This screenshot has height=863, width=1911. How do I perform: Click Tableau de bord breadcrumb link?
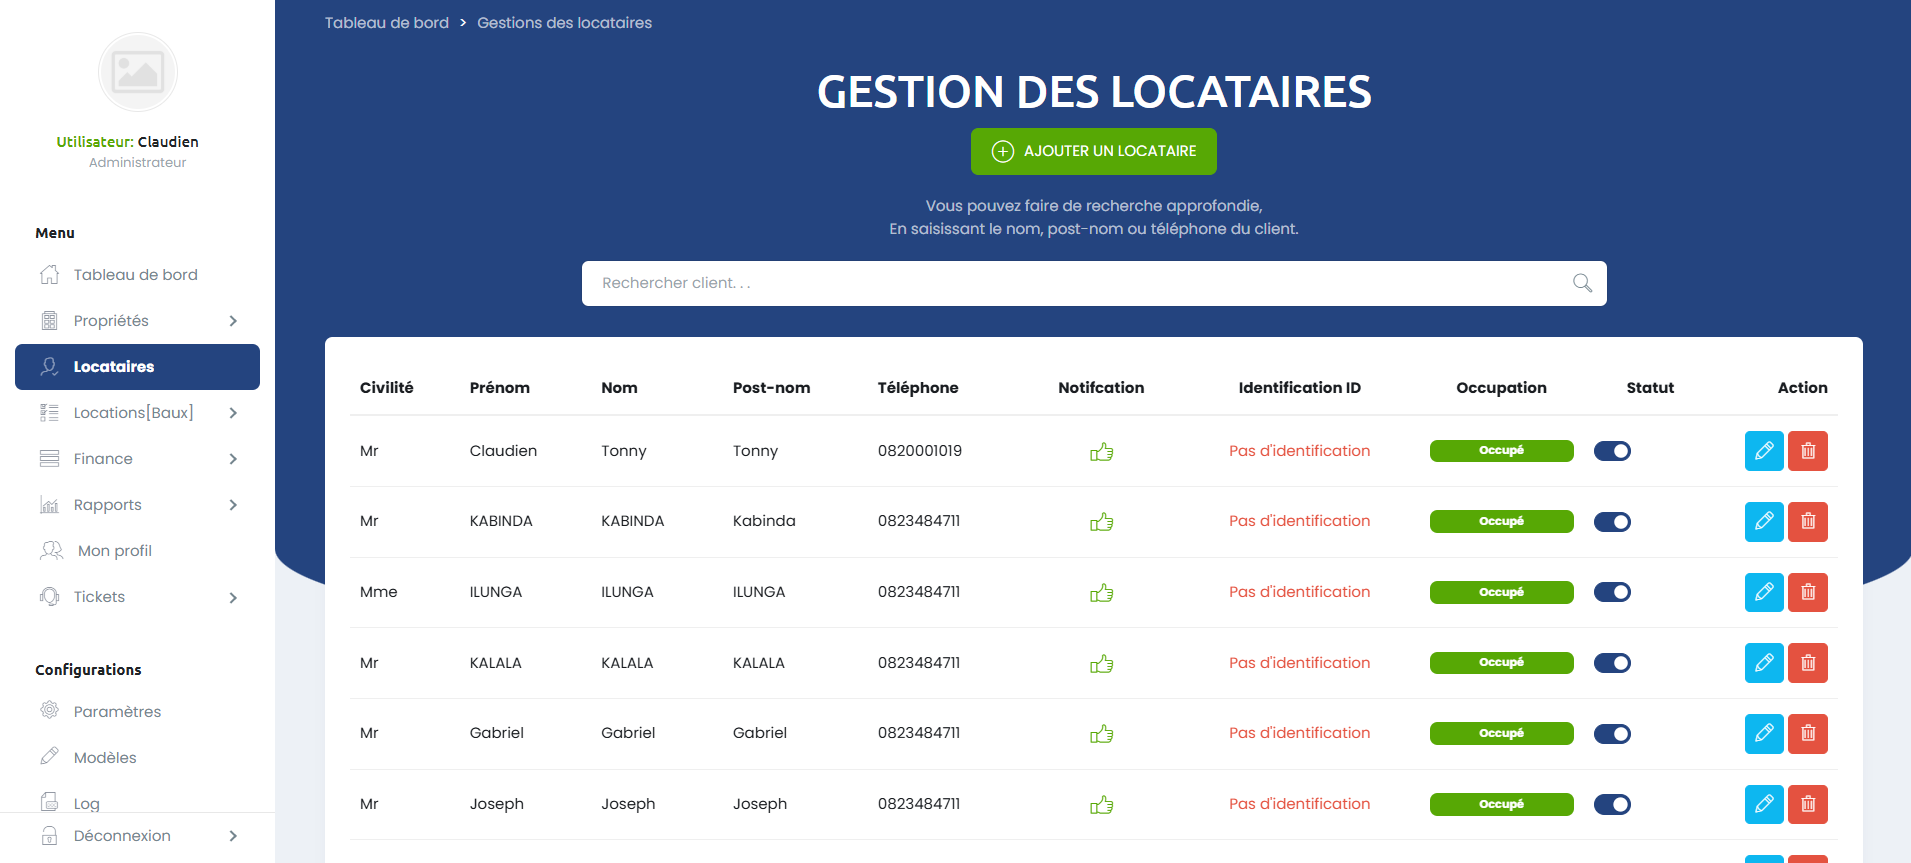pyautogui.click(x=387, y=23)
